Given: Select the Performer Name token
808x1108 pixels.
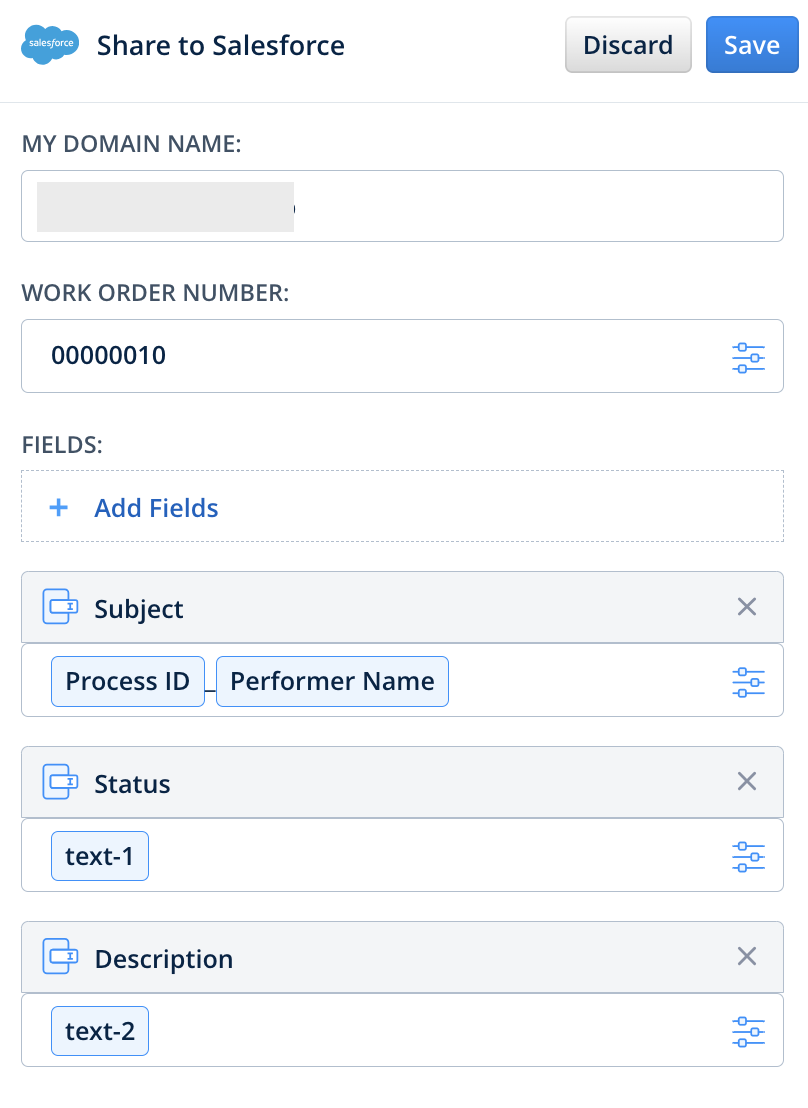Looking at the screenshot, I should 332,680.
